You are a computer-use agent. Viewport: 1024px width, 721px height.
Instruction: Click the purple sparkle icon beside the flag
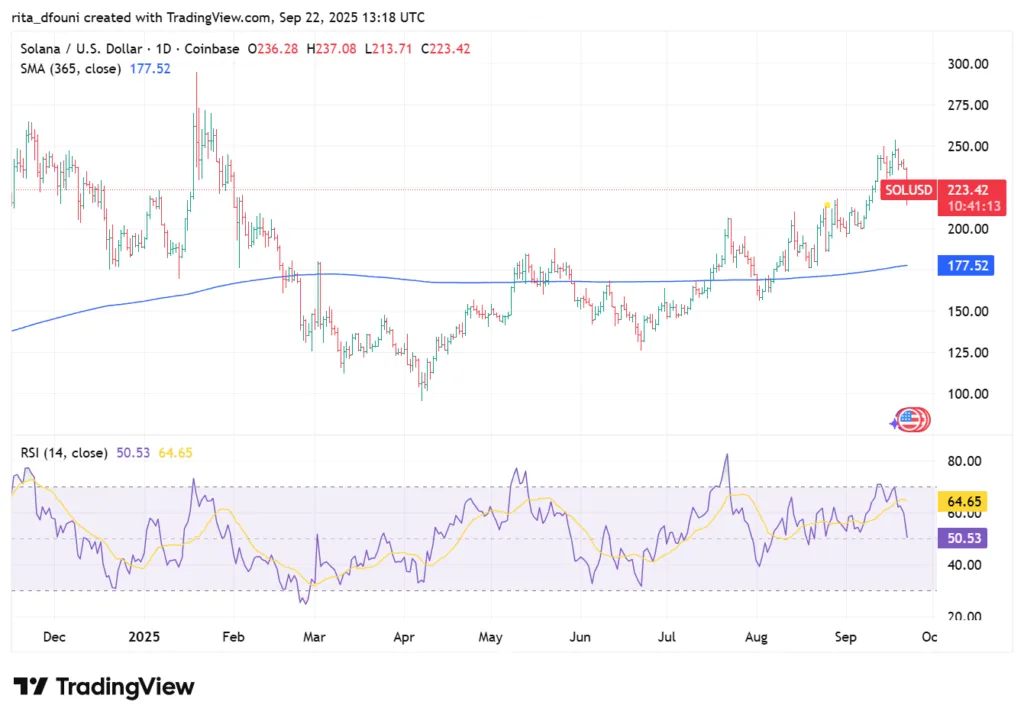(894, 424)
